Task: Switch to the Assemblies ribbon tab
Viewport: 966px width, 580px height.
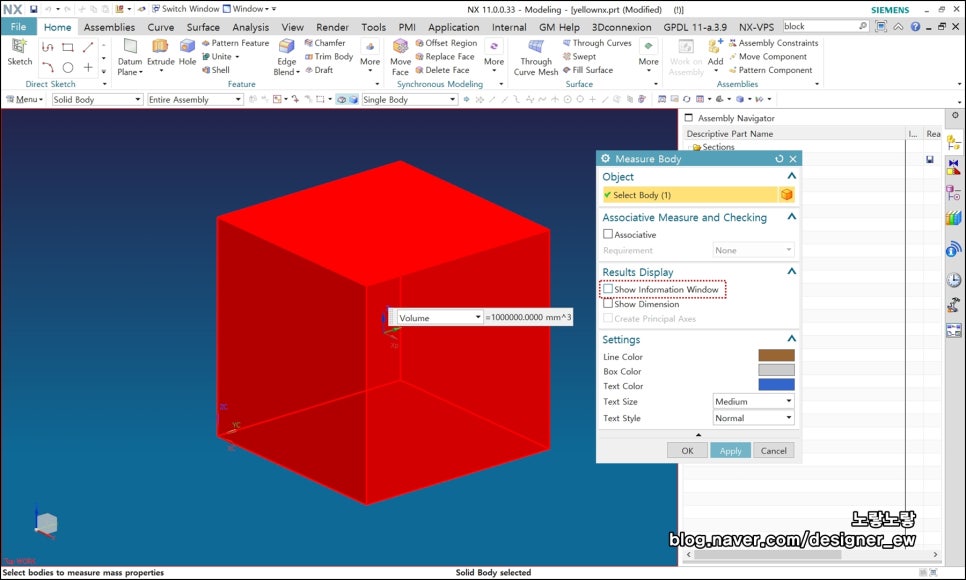Action: point(109,27)
